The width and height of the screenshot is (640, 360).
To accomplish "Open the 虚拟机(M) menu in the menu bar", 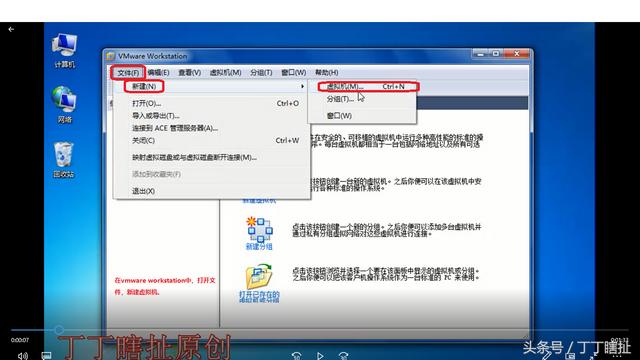I will [x=225, y=73].
